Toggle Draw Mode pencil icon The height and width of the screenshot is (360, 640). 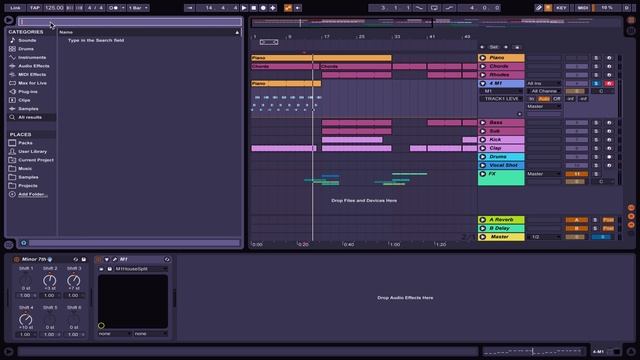click(539, 8)
